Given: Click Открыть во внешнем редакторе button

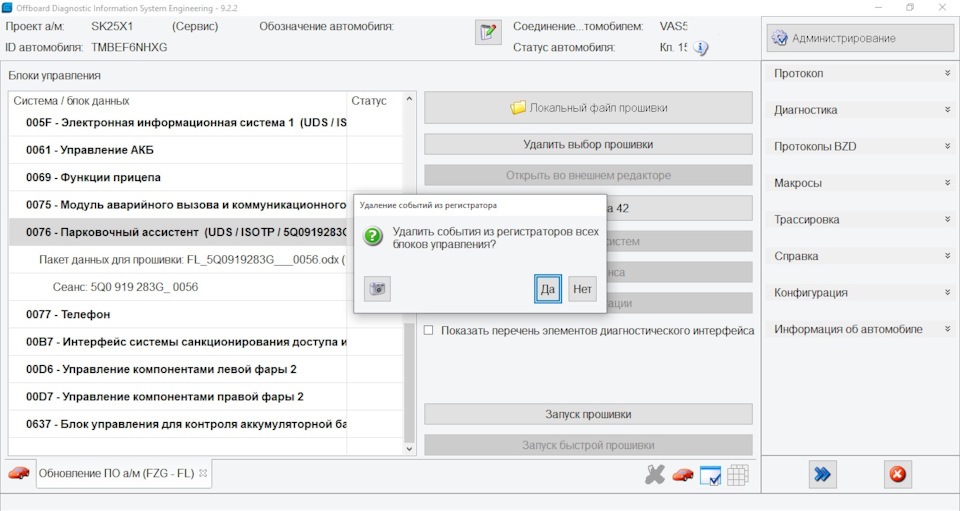Looking at the screenshot, I should pos(588,175).
